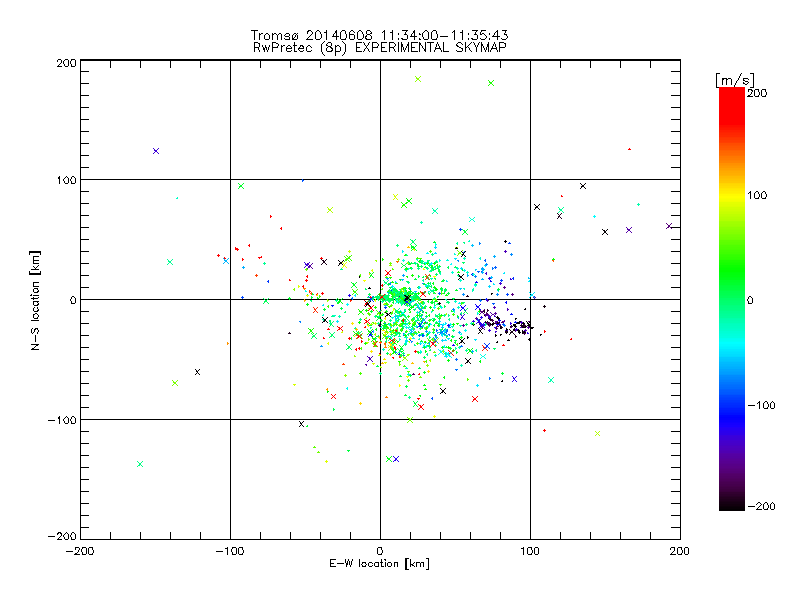Select the 'N-S location [km]' axis label
Viewport: 800px width, 600px height.
35,300
